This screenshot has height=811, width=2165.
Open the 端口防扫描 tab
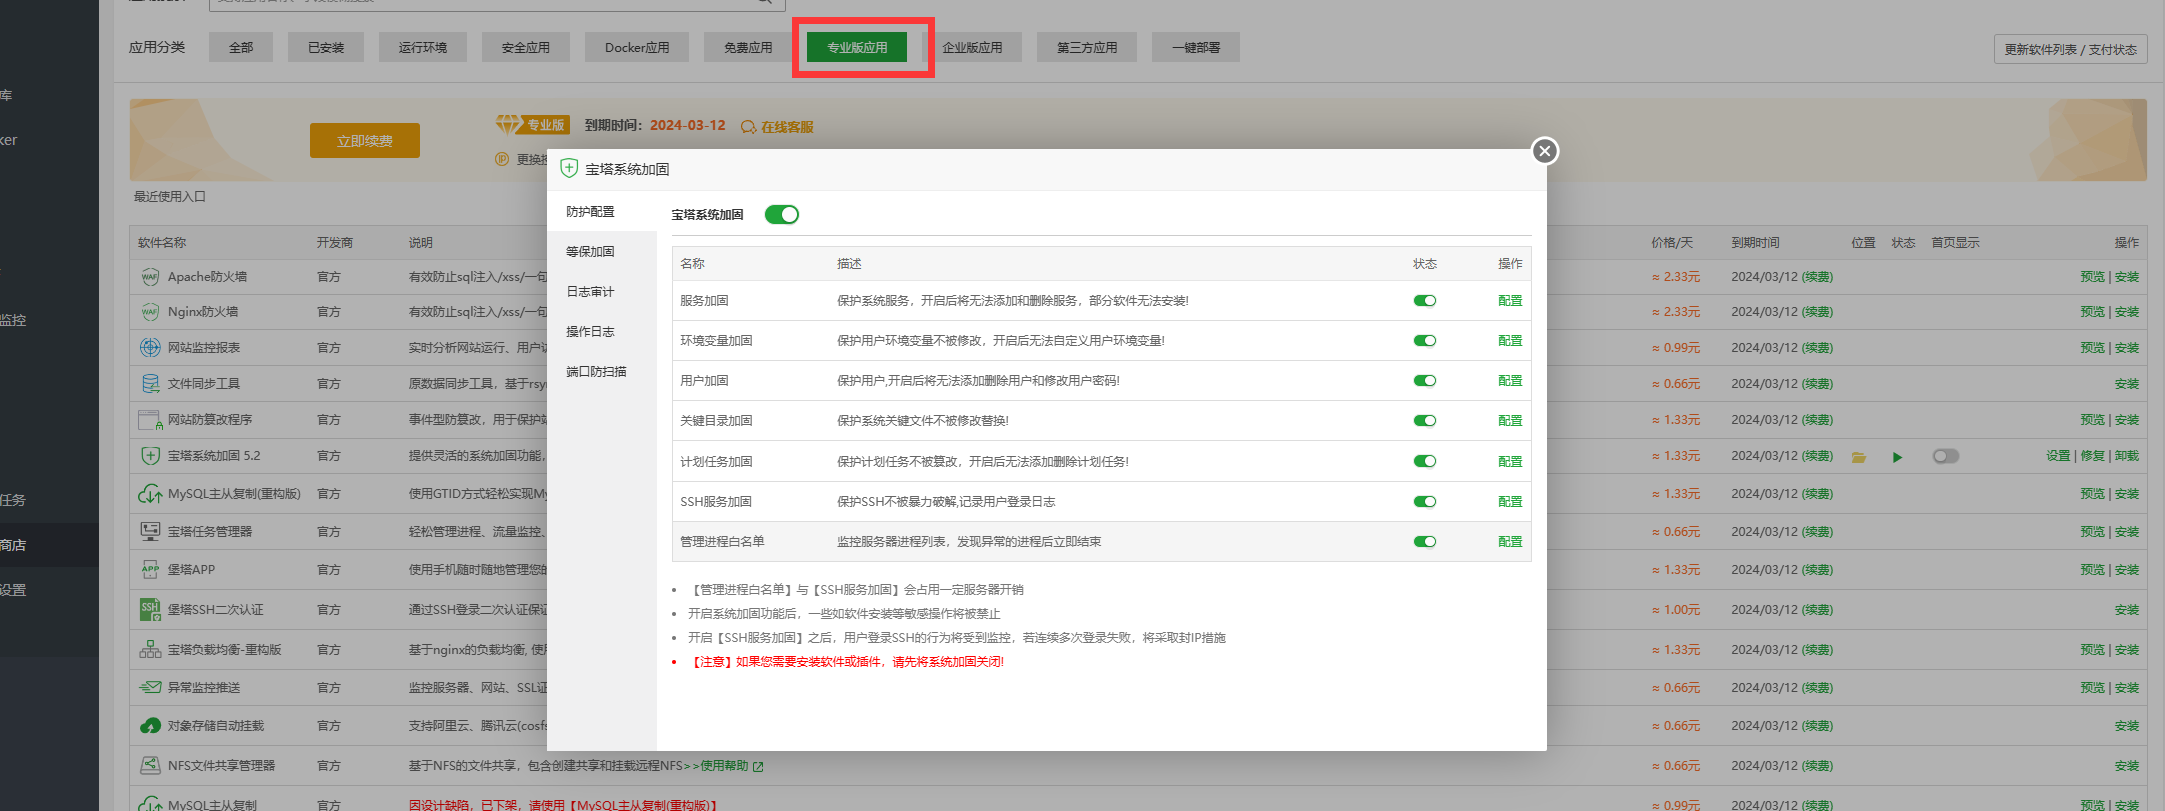tap(602, 372)
